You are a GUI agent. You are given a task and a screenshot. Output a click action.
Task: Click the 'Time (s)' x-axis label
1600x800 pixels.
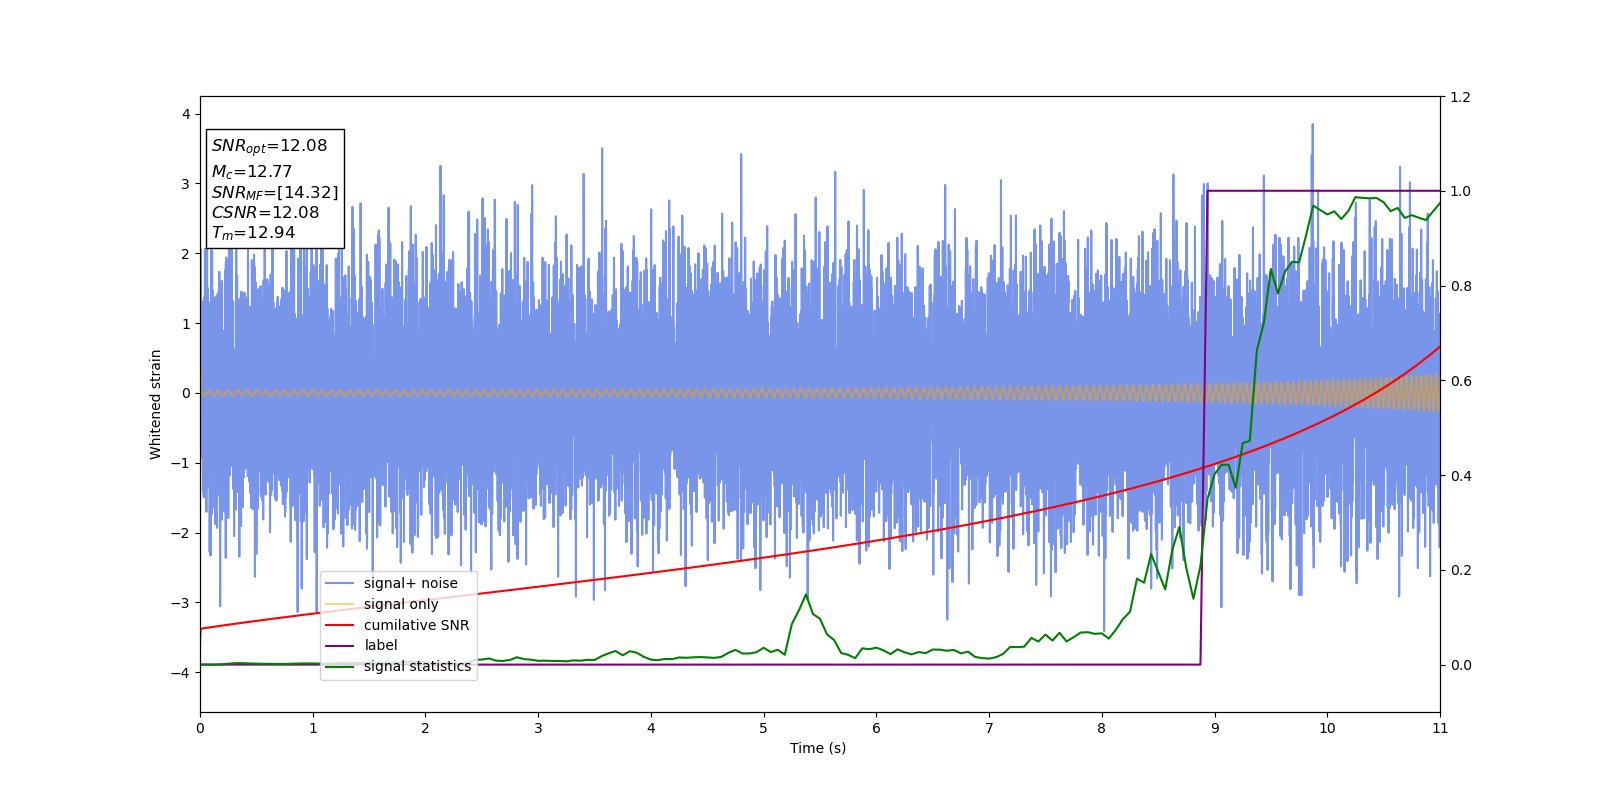tap(818, 748)
